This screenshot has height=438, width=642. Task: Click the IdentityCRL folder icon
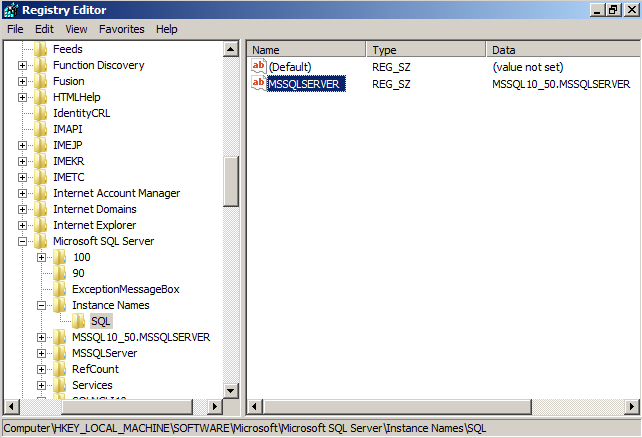coord(40,113)
